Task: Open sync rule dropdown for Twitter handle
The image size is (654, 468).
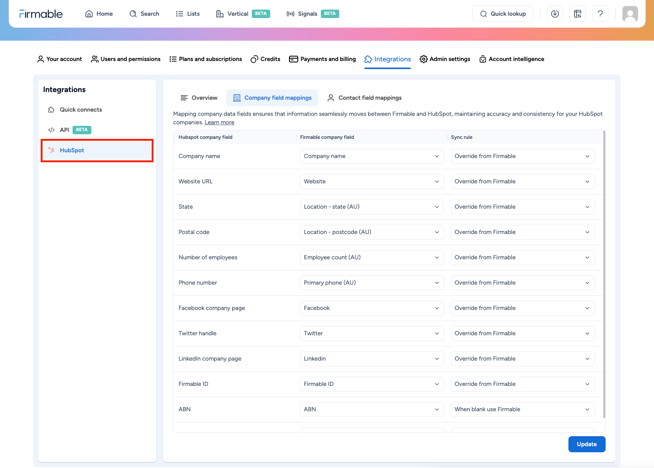Action: (x=522, y=333)
